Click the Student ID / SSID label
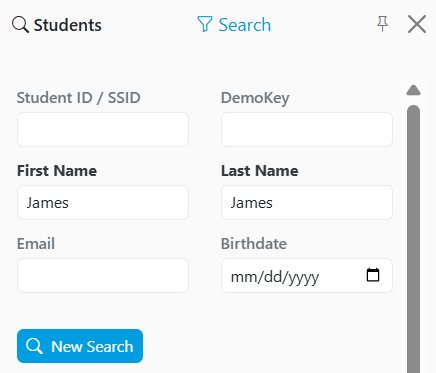Image resolution: width=436 pixels, height=373 pixels. click(x=79, y=98)
